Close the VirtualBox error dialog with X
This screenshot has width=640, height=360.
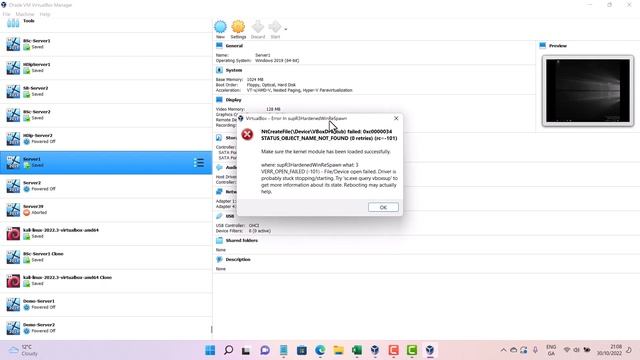396,118
